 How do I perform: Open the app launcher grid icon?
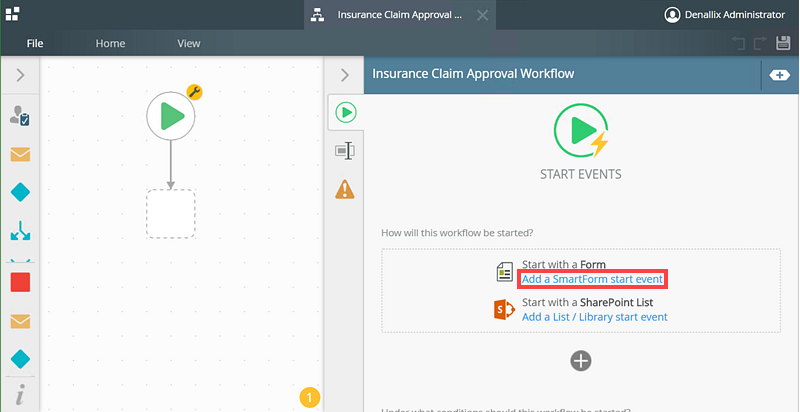click(12, 14)
